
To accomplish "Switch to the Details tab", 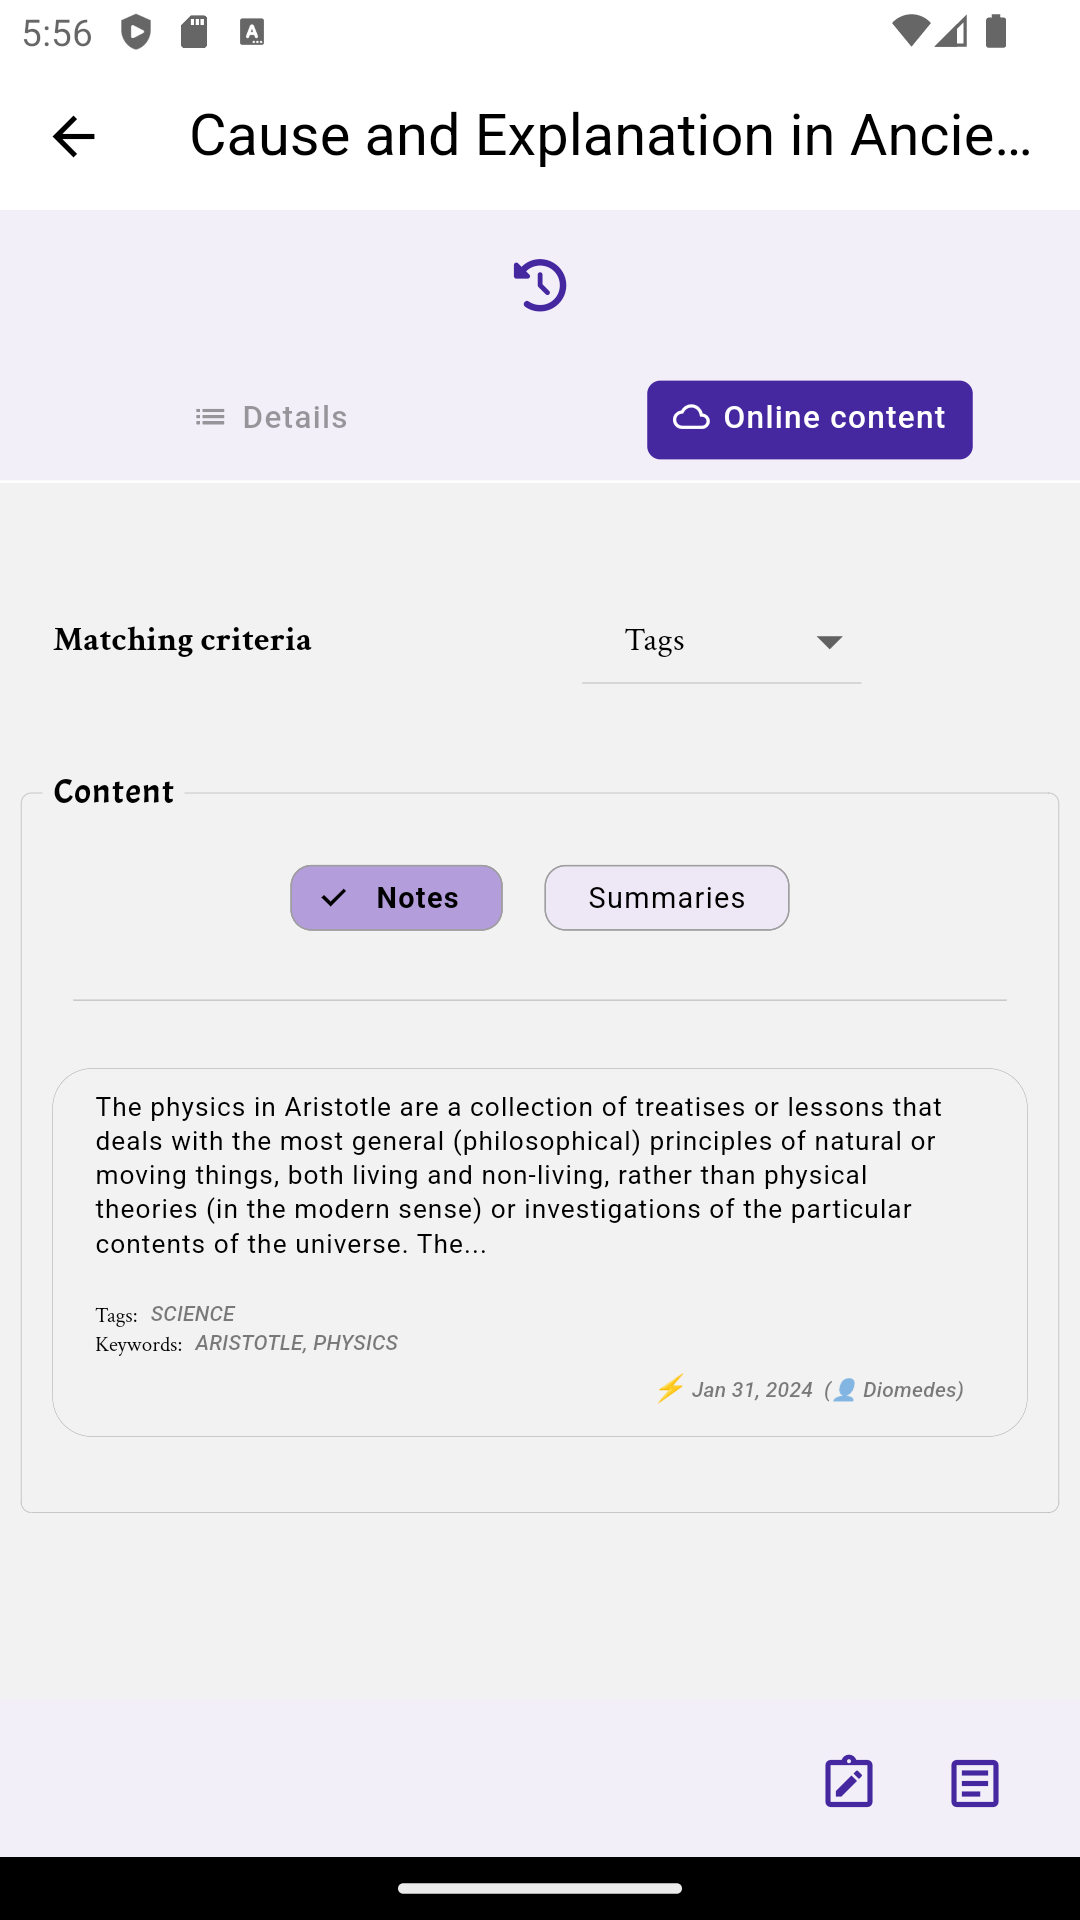I will (271, 417).
